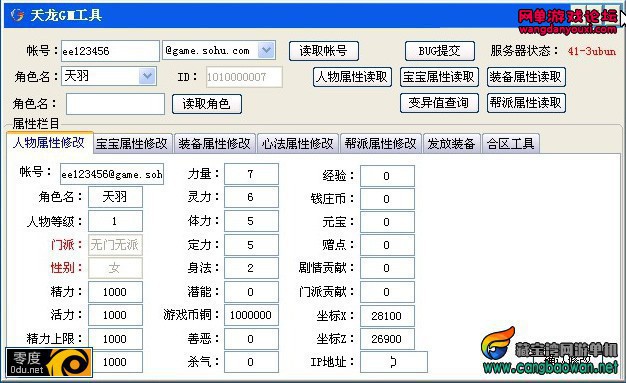Click the 帮派属性读取 button
The width and height of the screenshot is (626, 383).
point(526,103)
